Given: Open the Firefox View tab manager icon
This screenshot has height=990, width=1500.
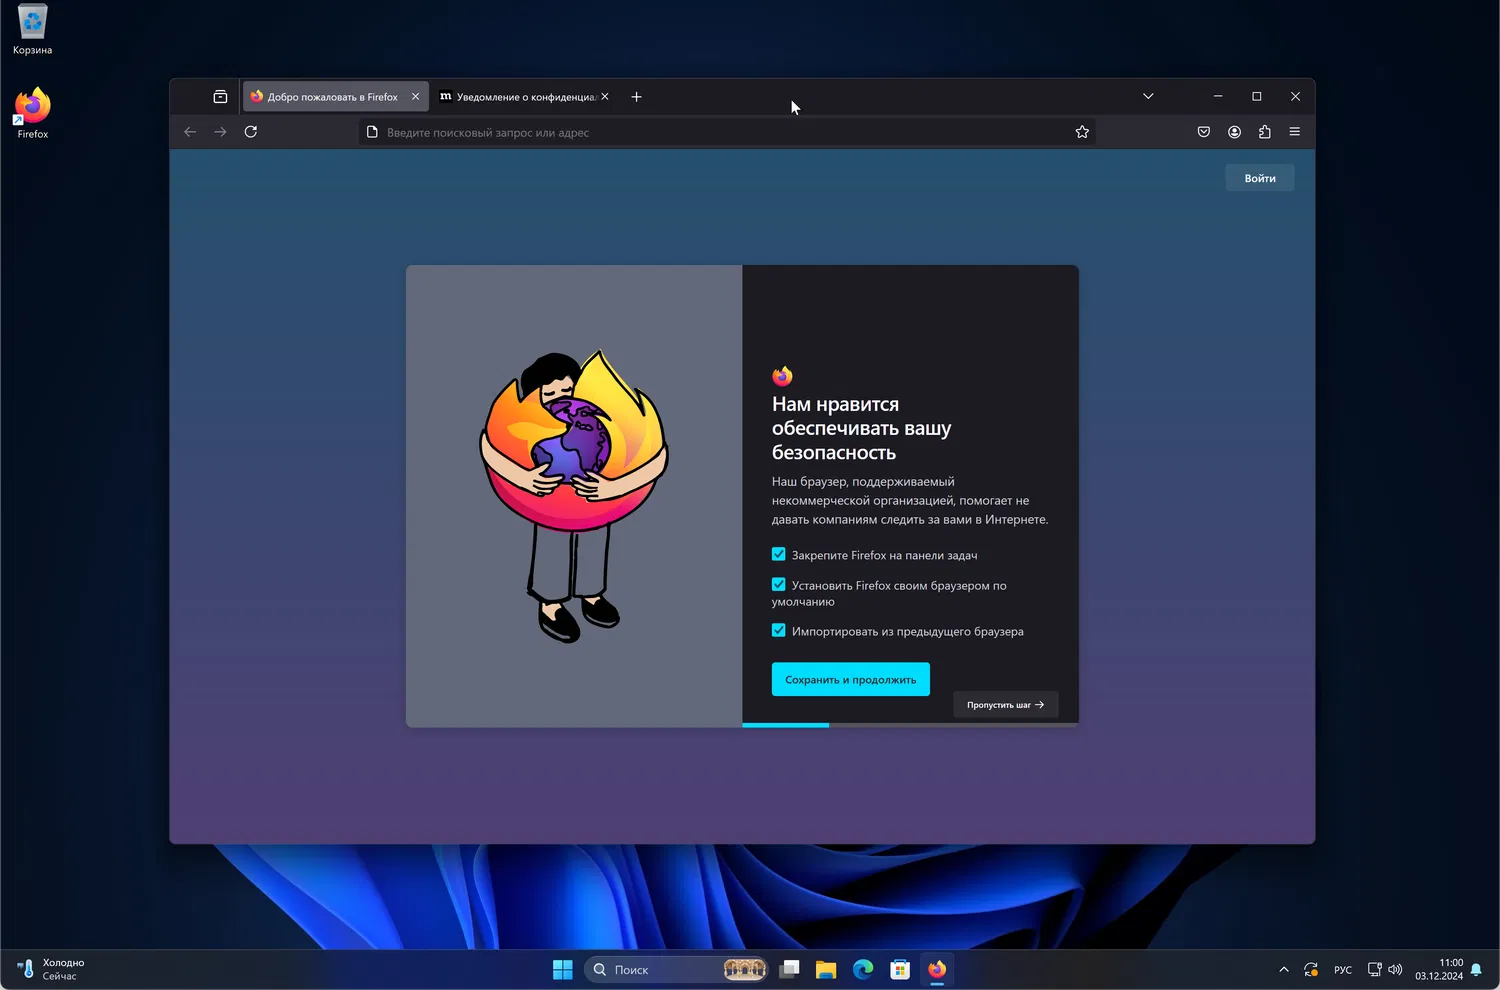Looking at the screenshot, I should [220, 97].
